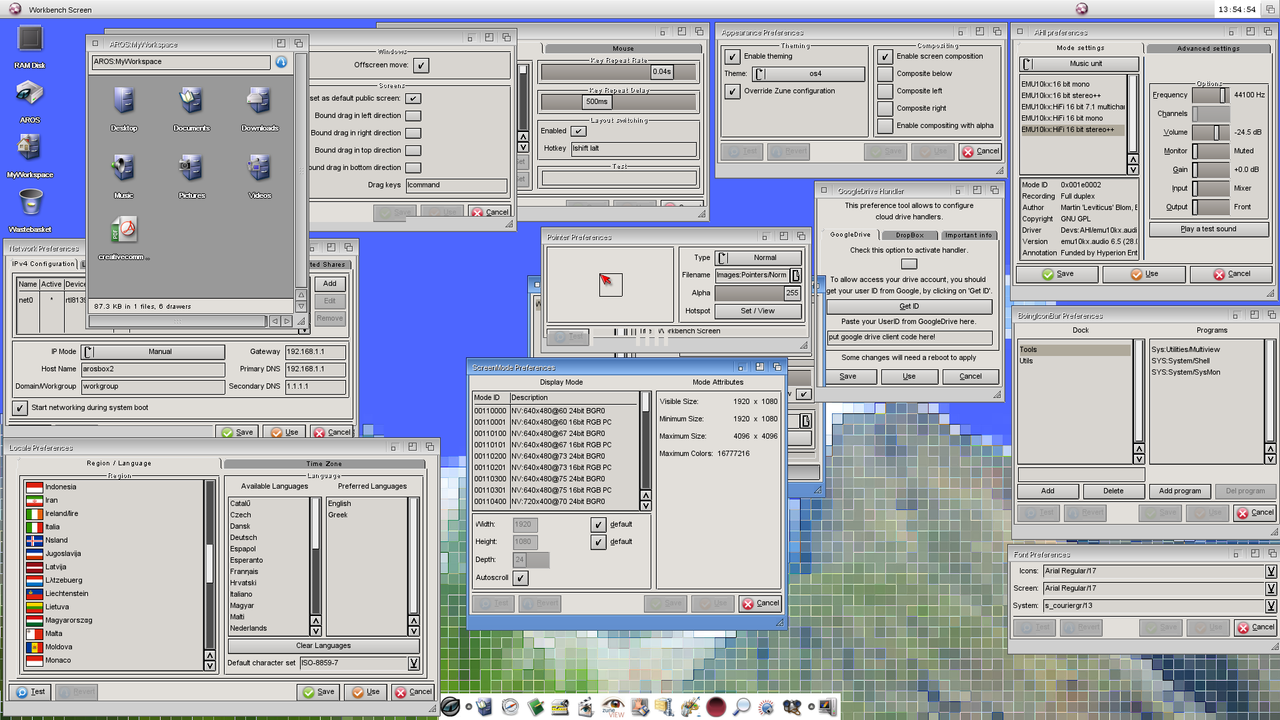Switch to Advanced settings tab in AHI
The height and width of the screenshot is (720, 1280).
coord(1208,48)
